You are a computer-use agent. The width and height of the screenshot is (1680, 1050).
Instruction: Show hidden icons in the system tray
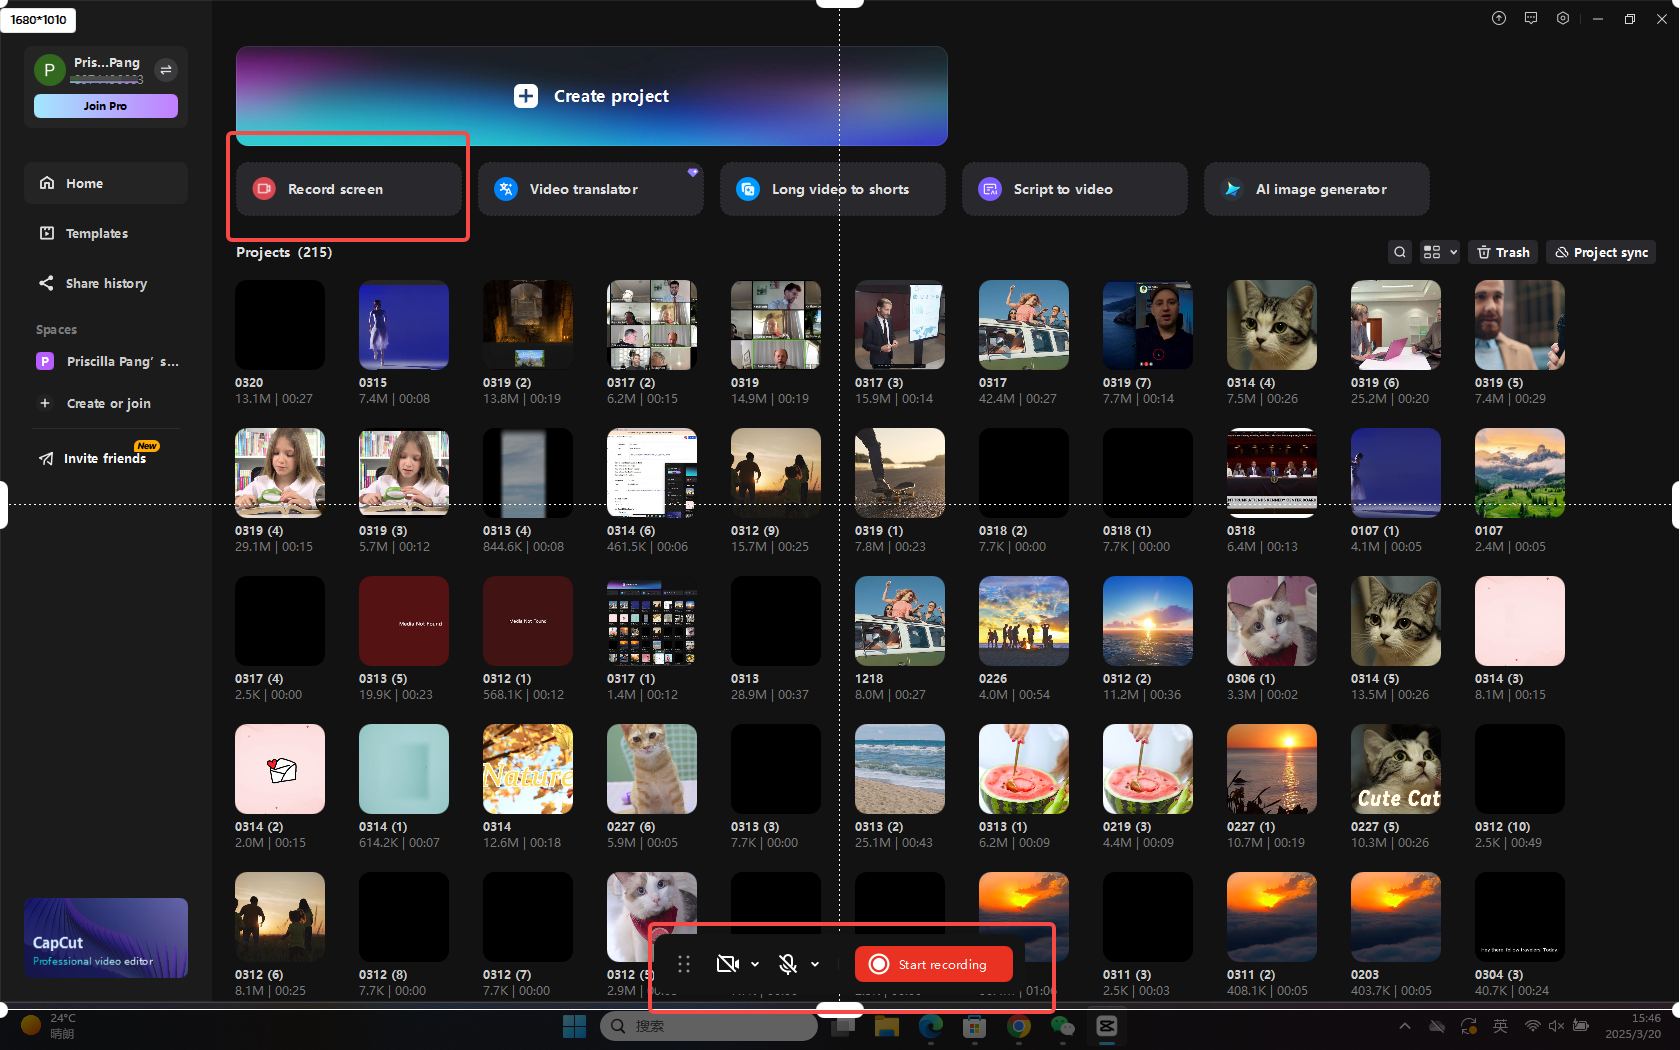[x=1405, y=1026]
